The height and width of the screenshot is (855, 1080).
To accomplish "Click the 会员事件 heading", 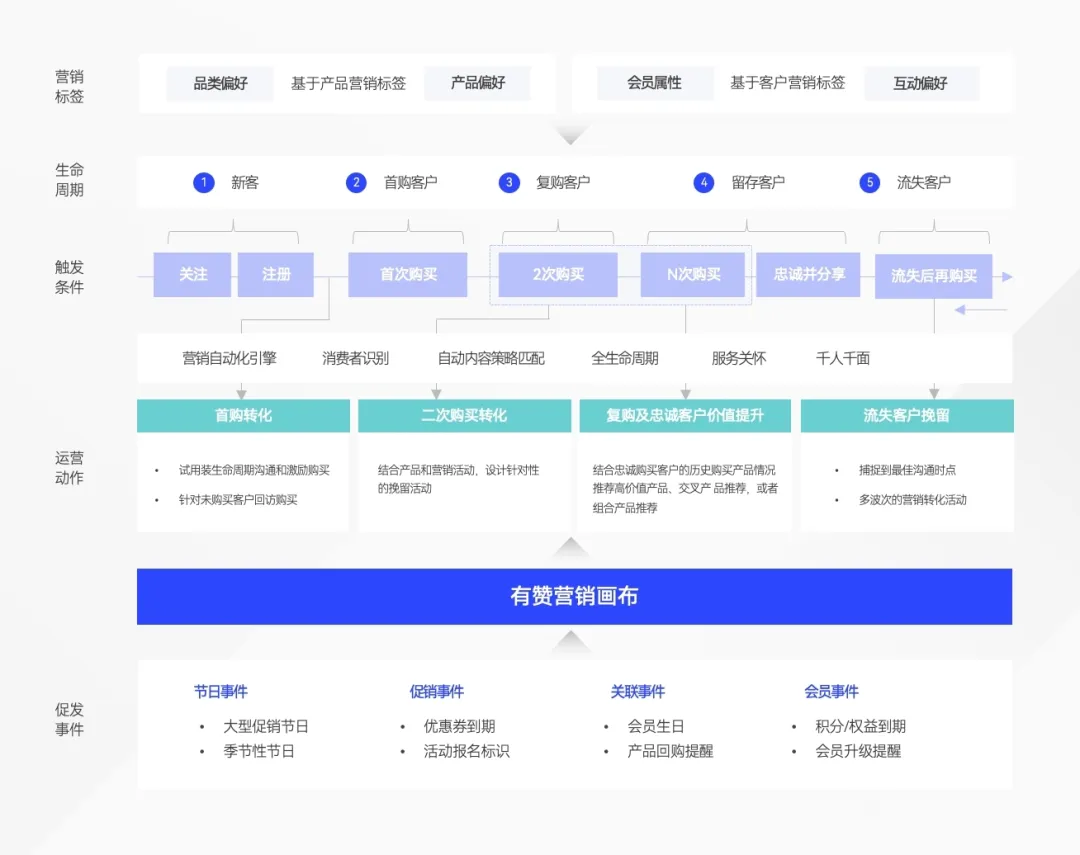I will (x=831, y=692).
